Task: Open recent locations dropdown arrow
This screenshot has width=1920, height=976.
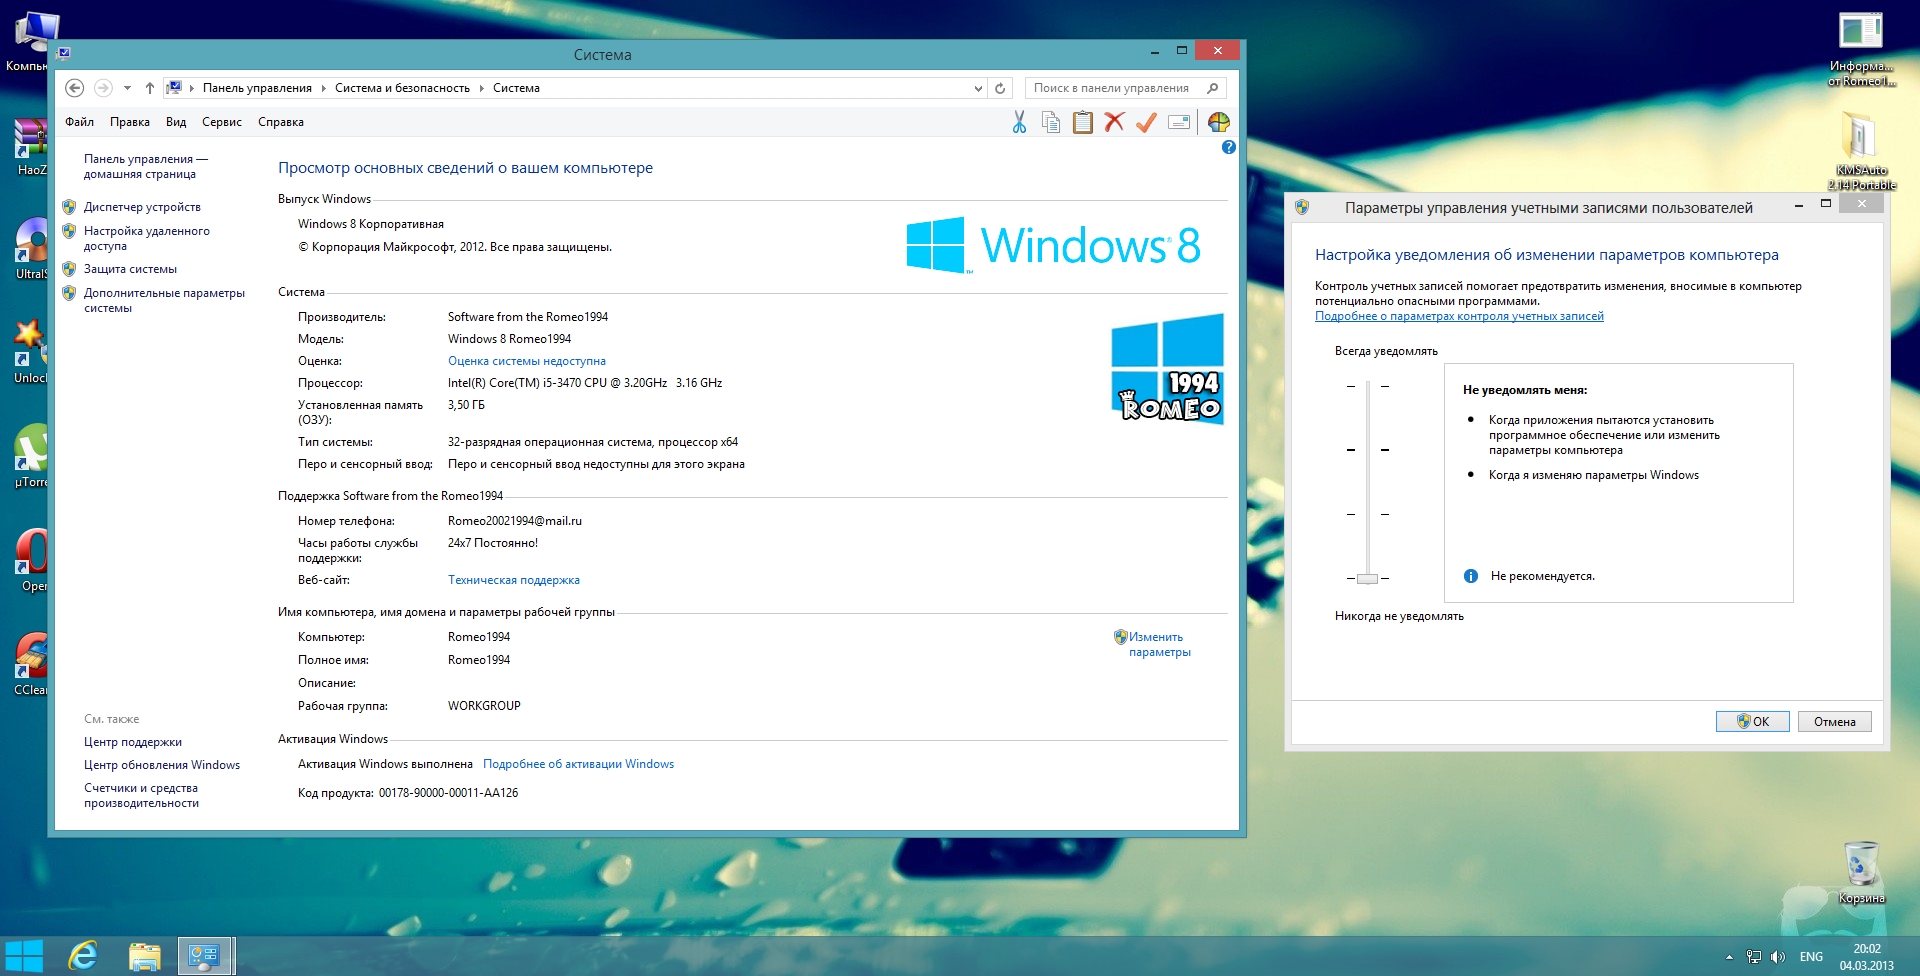Action: pos(127,88)
